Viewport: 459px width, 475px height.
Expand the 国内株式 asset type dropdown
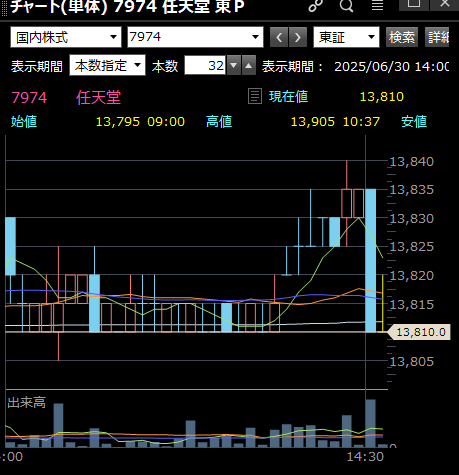(66, 37)
